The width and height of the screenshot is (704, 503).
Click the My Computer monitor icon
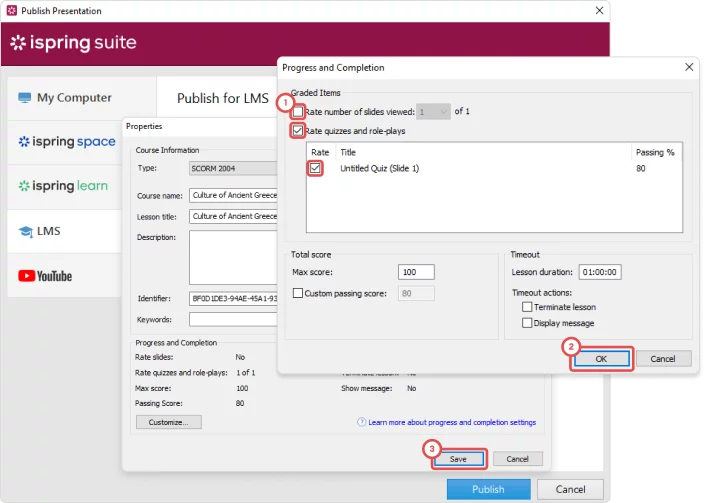click(x=25, y=97)
